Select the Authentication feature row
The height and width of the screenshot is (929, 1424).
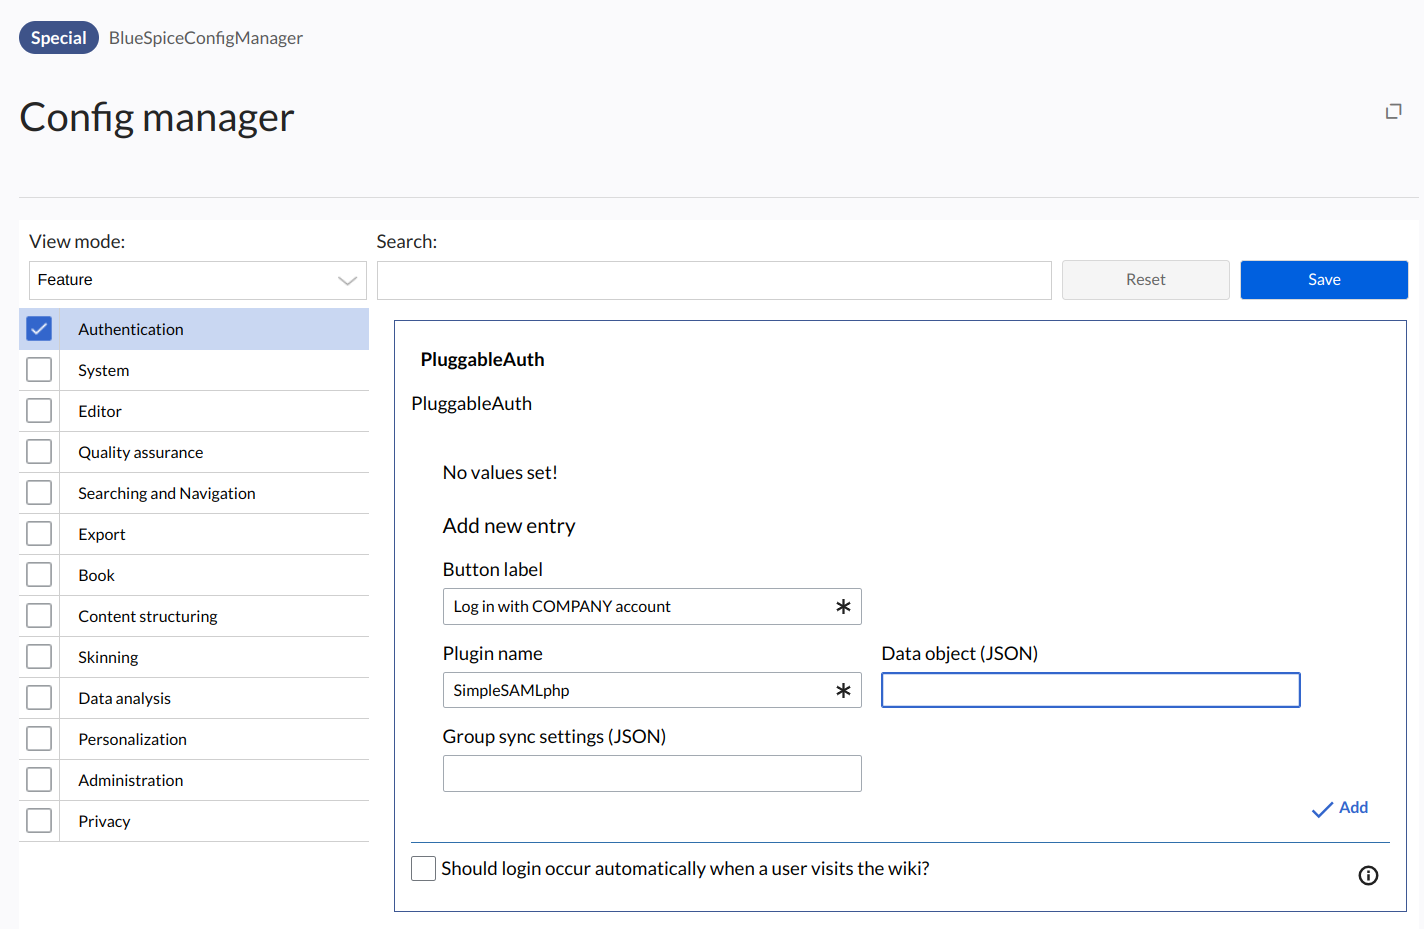tap(194, 329)
